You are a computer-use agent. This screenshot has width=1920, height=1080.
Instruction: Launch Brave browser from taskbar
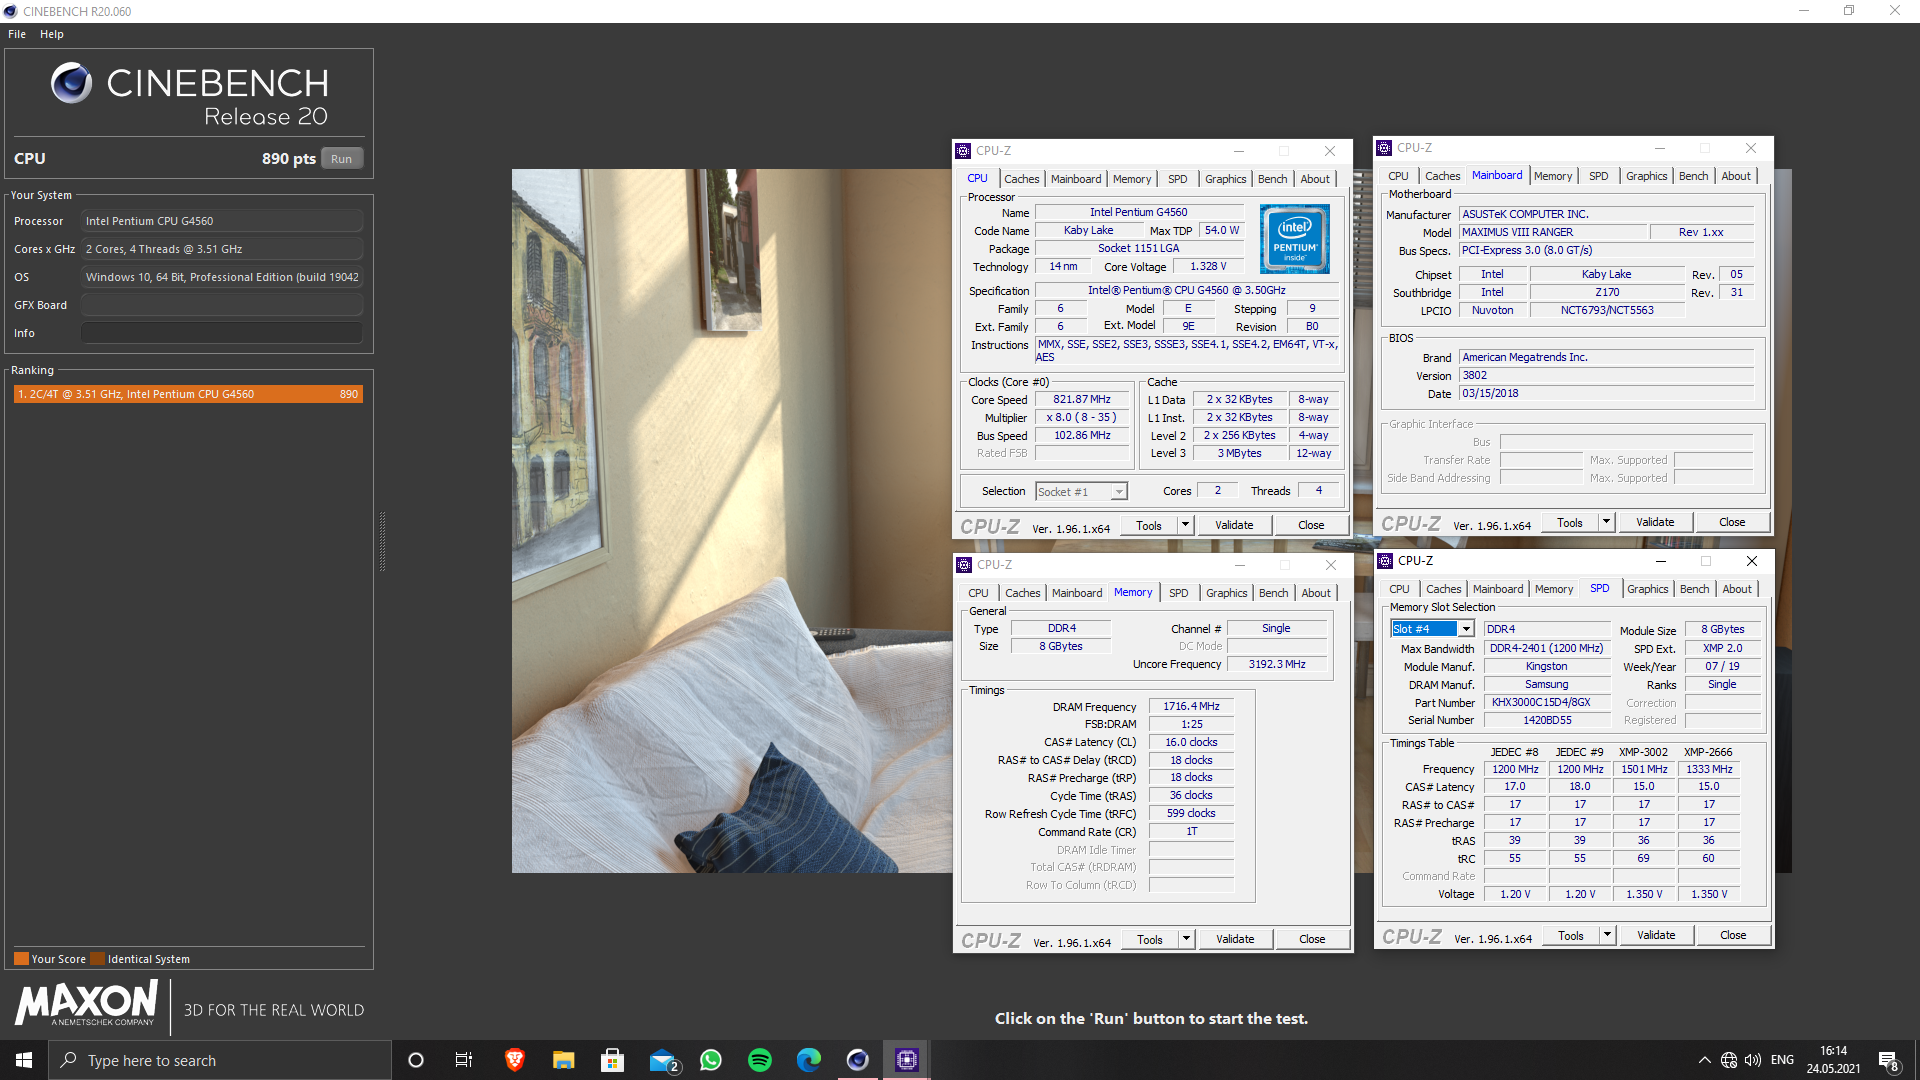[514, 1060]
